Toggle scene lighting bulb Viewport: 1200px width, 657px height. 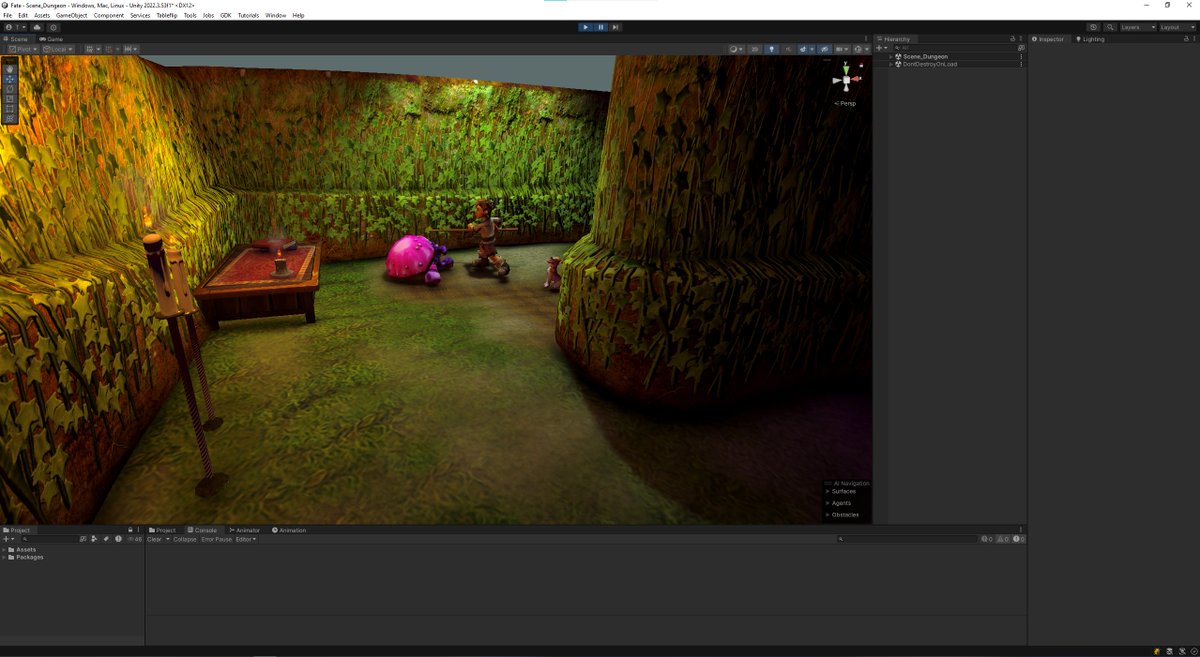tap(771, 49)
